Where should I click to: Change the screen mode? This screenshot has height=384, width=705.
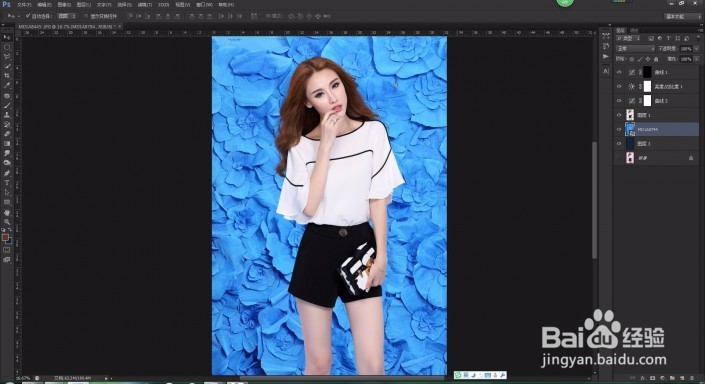pyautogui.click(x=7, y=260)
